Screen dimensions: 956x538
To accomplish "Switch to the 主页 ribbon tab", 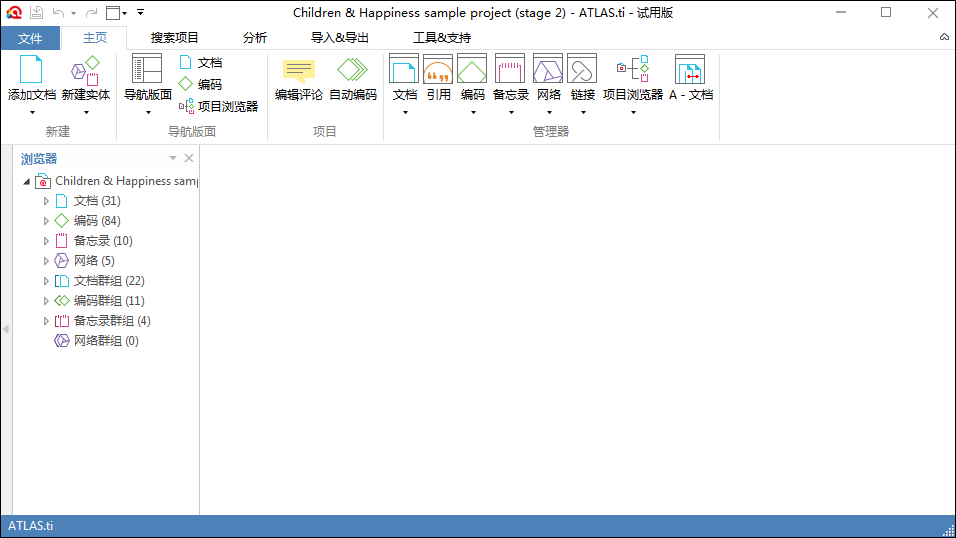I will (x=95, y=38).
